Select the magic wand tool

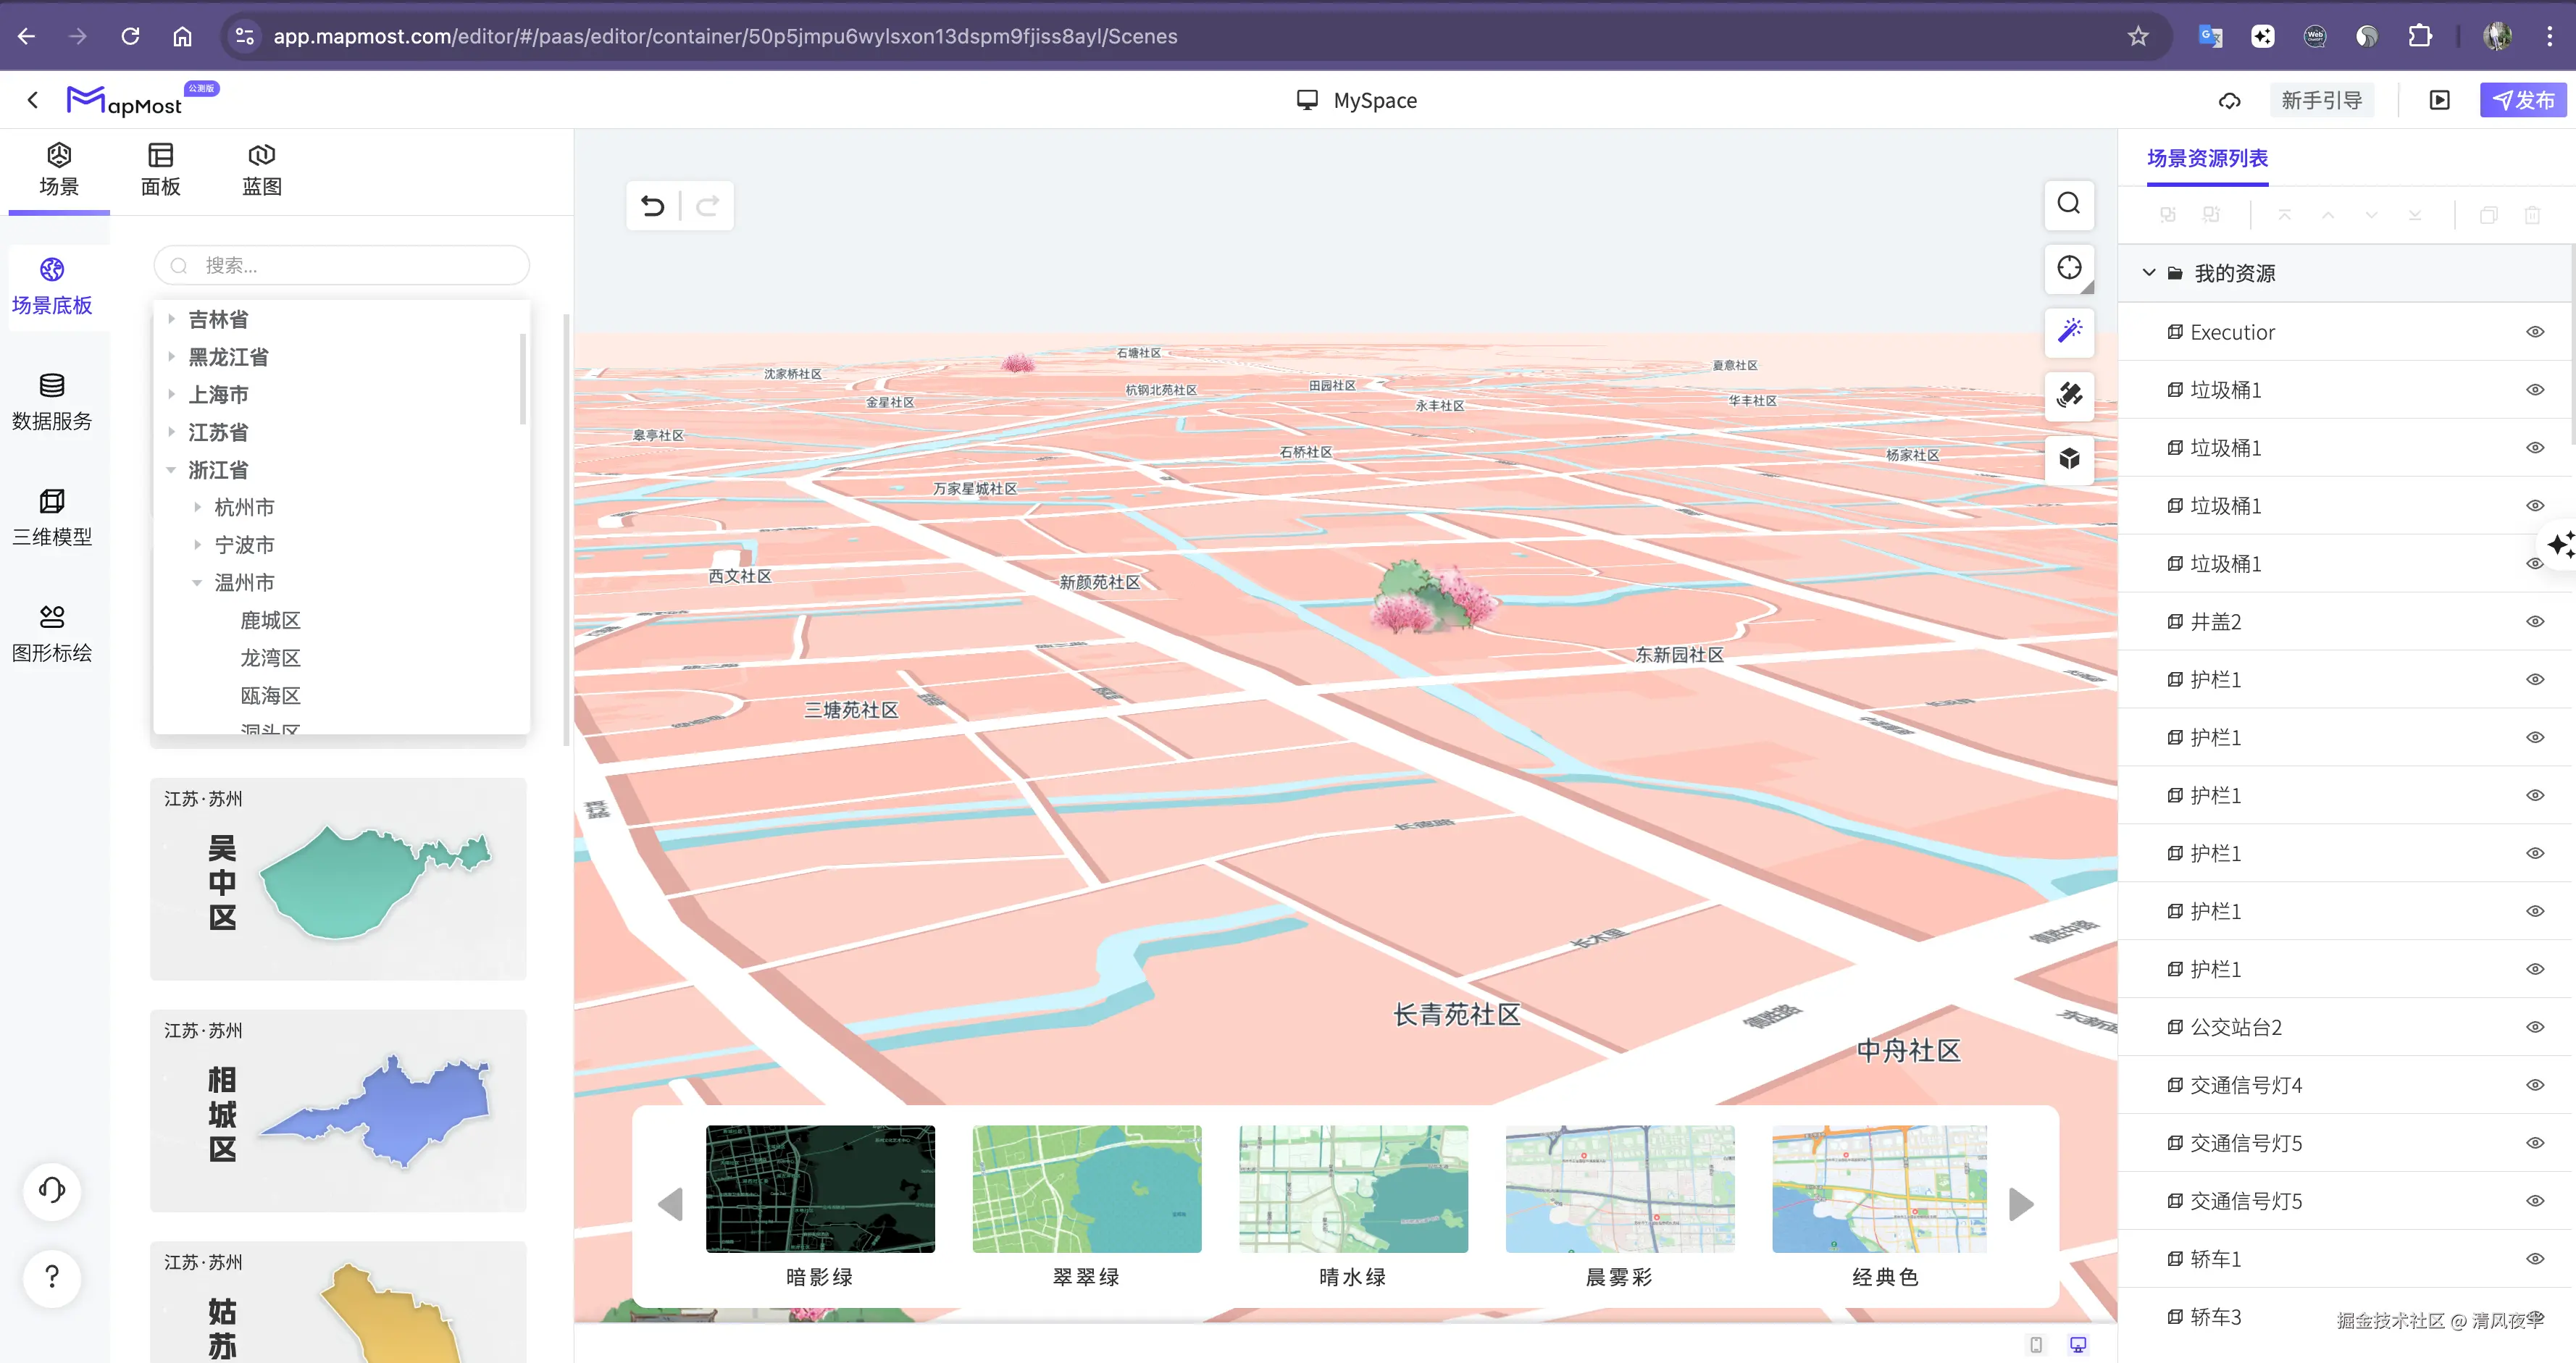[x=2069, y=330]
